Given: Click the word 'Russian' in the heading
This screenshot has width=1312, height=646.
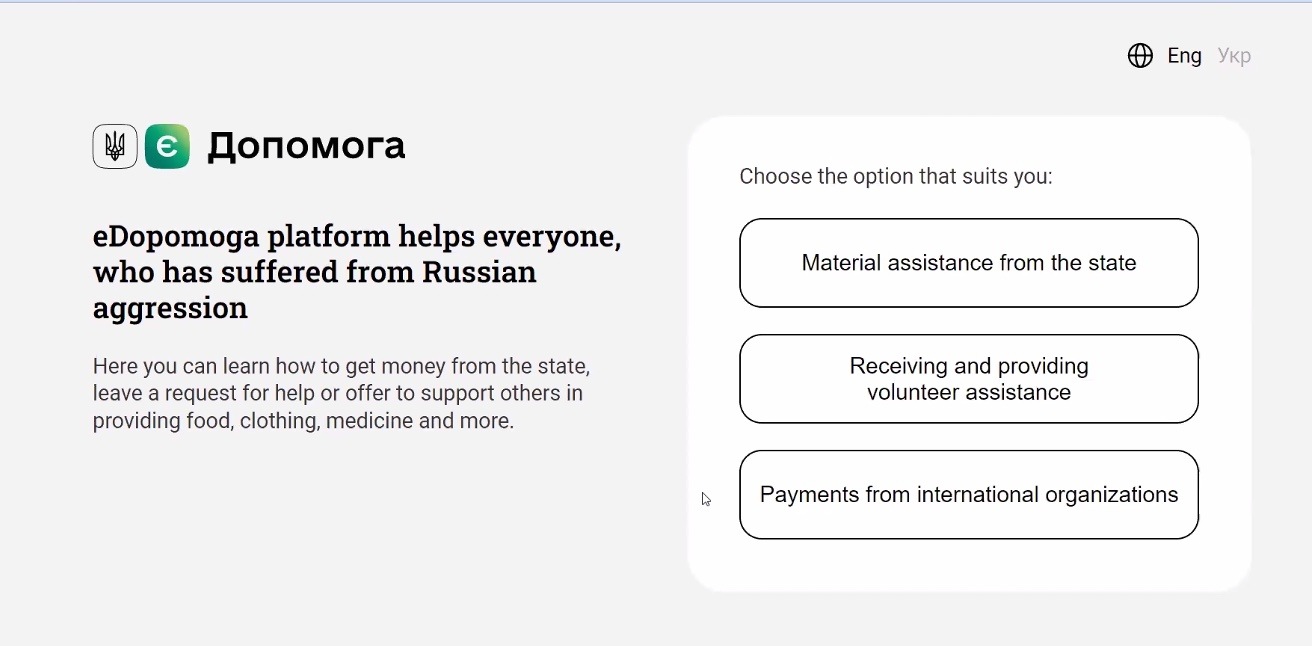Looking at the screenshot, I should 479,272.
